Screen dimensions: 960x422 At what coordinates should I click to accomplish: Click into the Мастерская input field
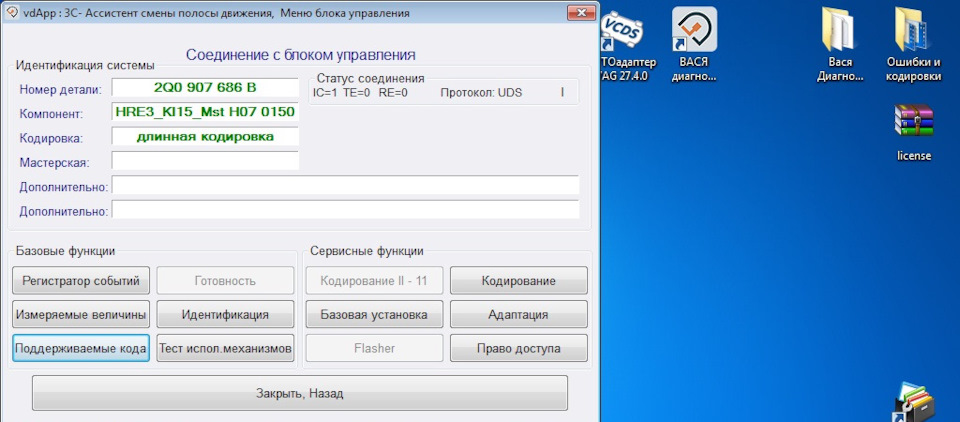205,161
